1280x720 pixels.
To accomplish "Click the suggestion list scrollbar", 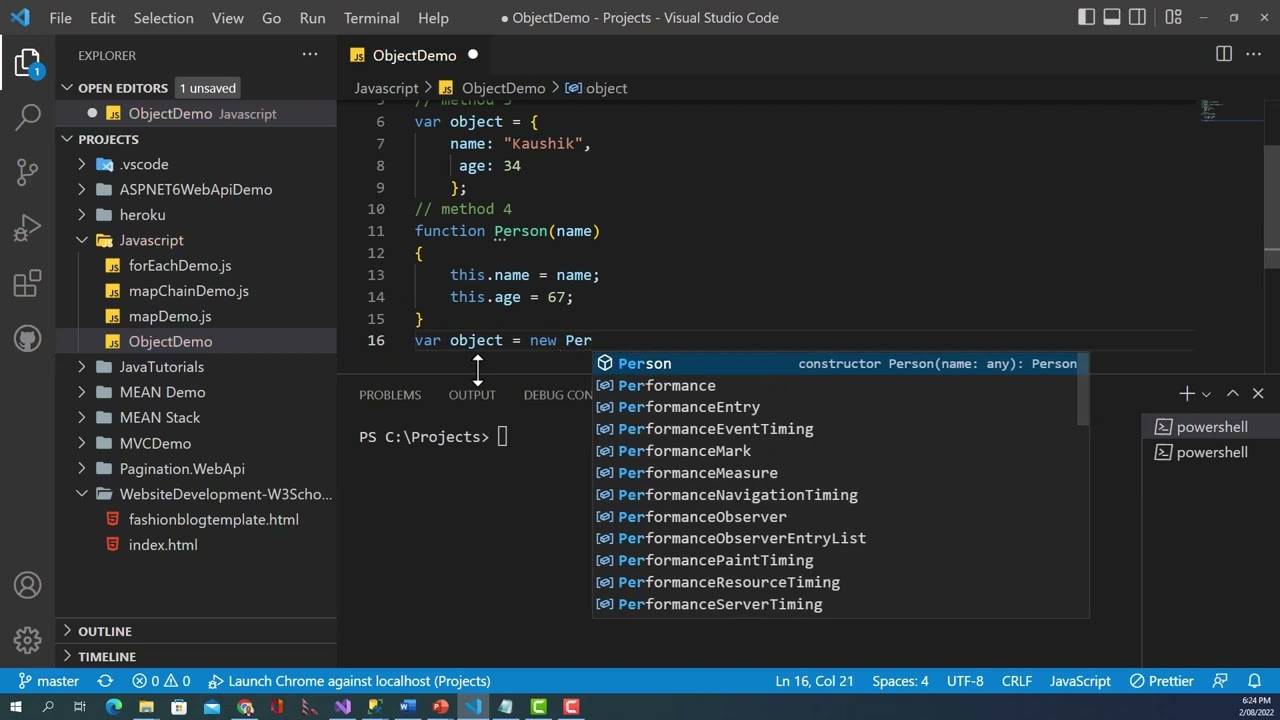I will click(1084, 389).
